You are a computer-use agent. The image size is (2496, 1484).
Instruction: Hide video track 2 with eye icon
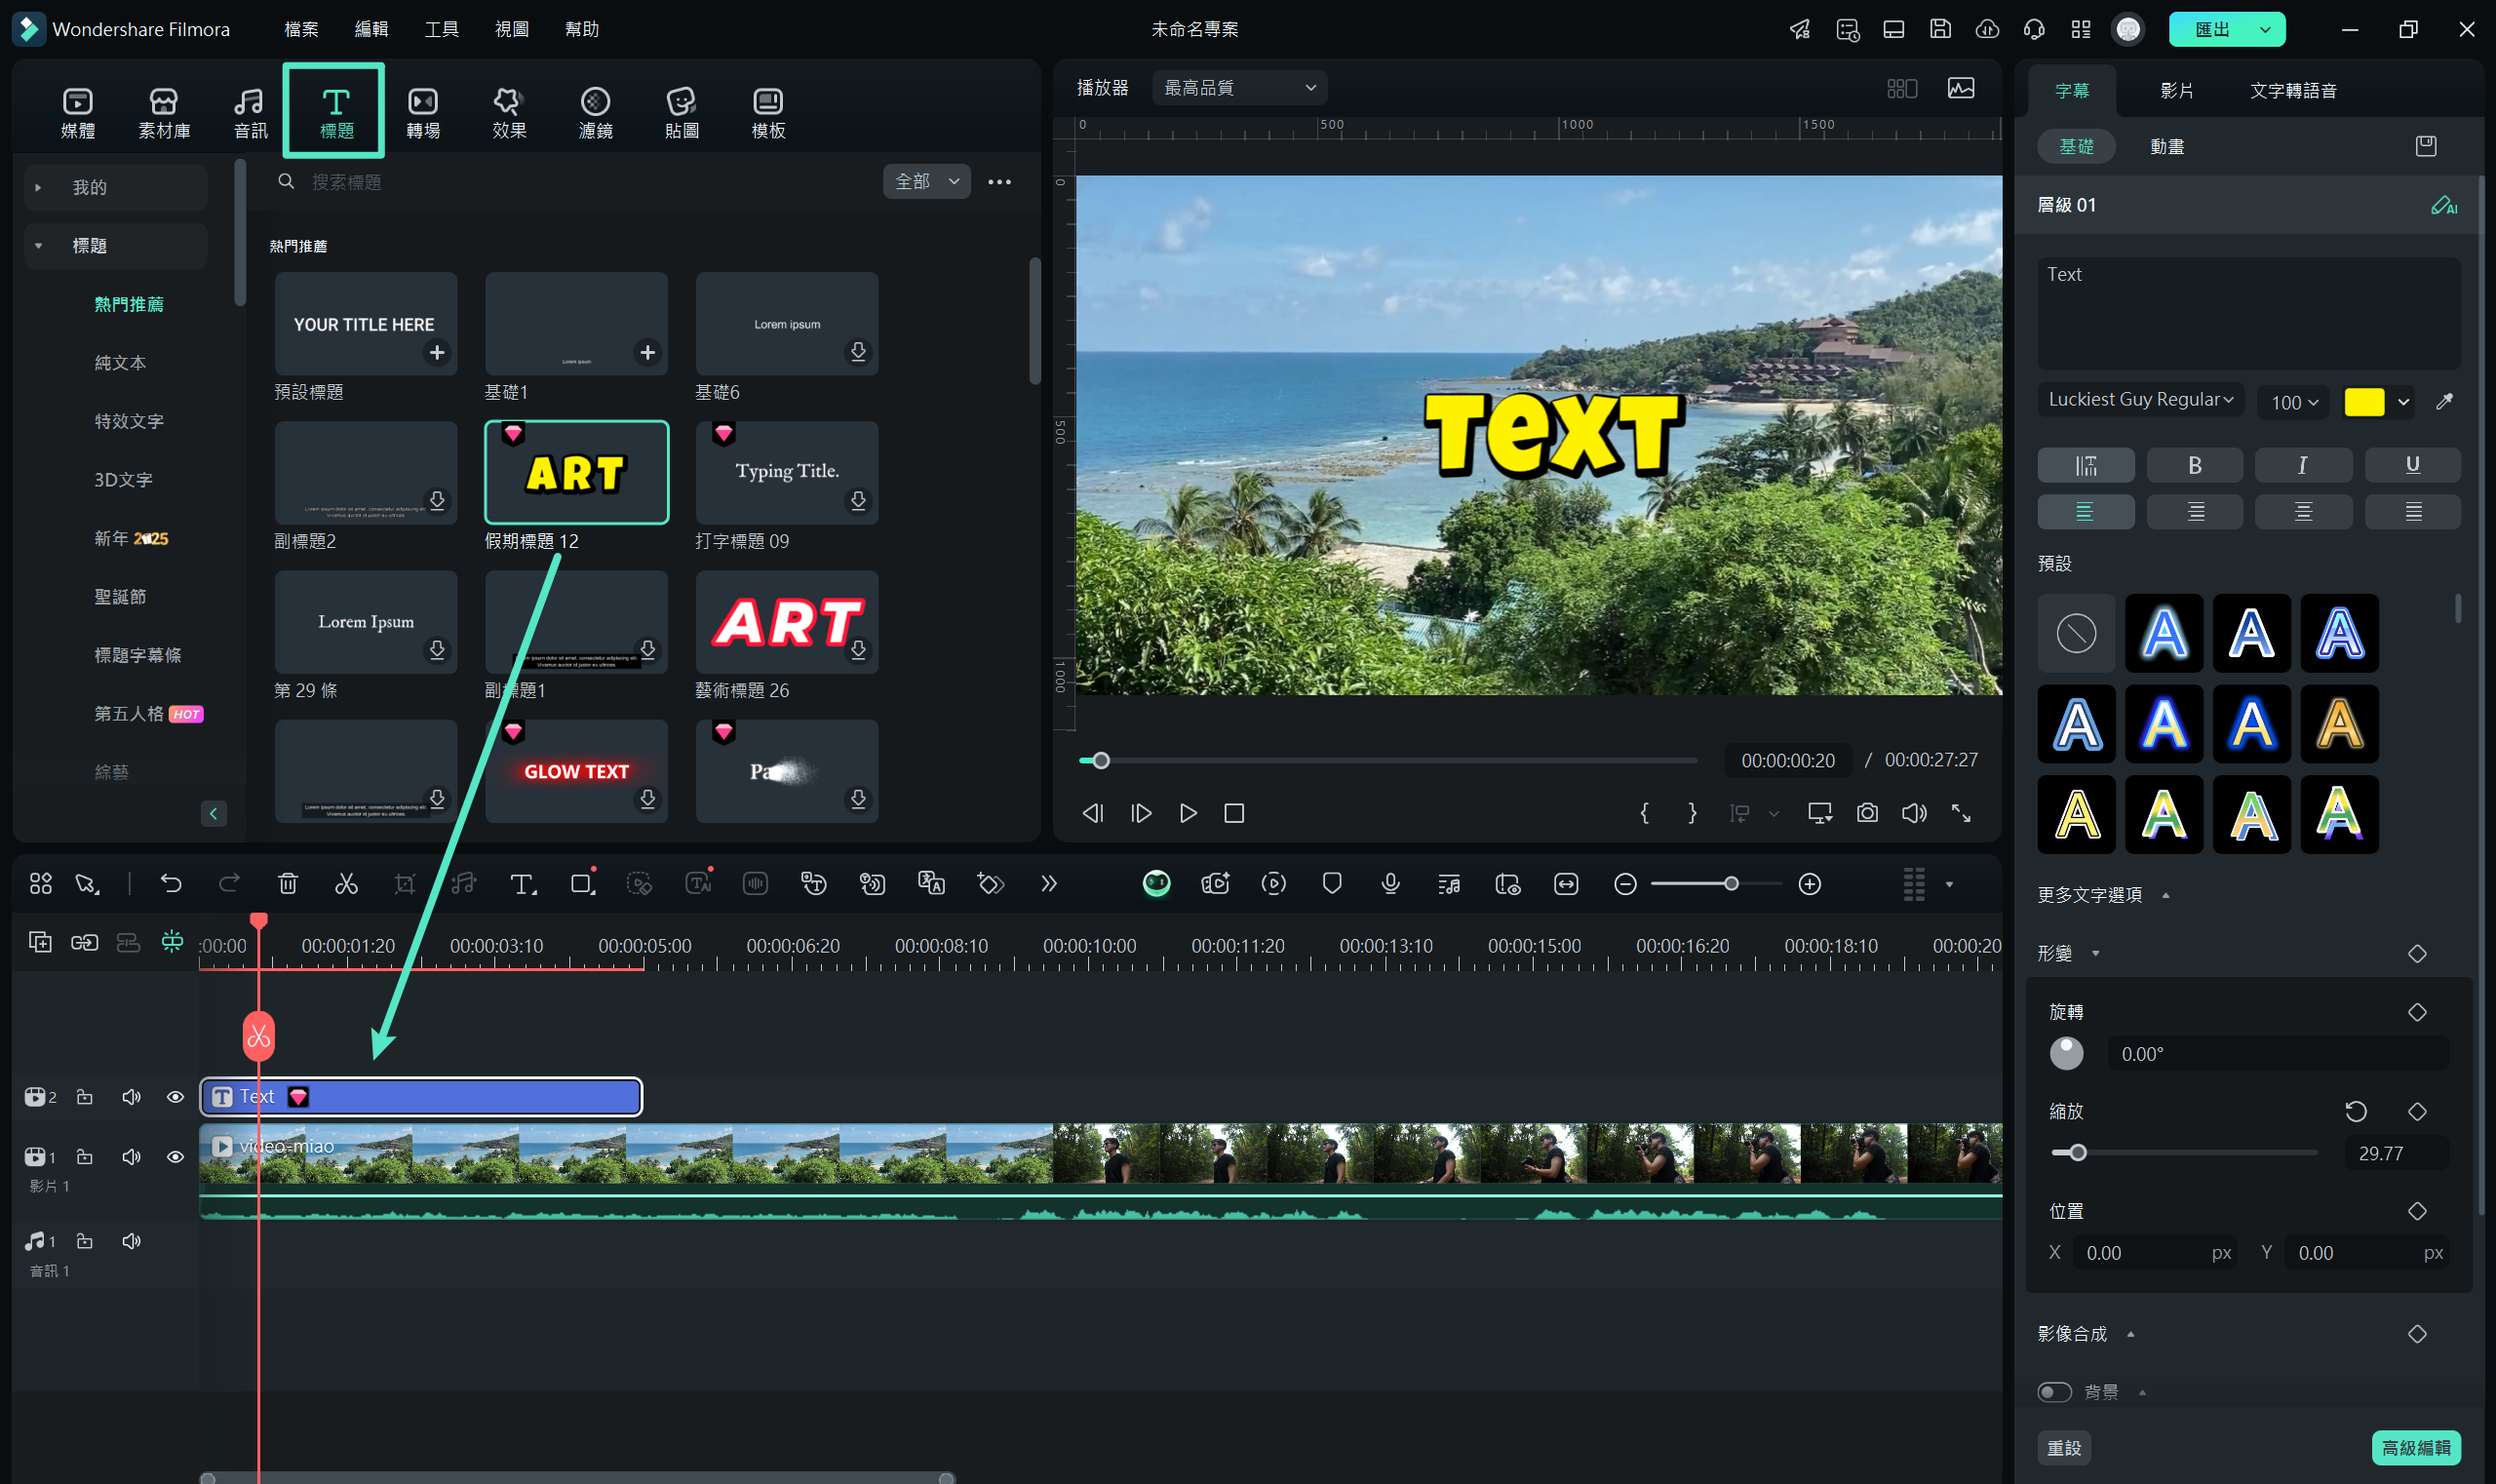click(175, 1097)
